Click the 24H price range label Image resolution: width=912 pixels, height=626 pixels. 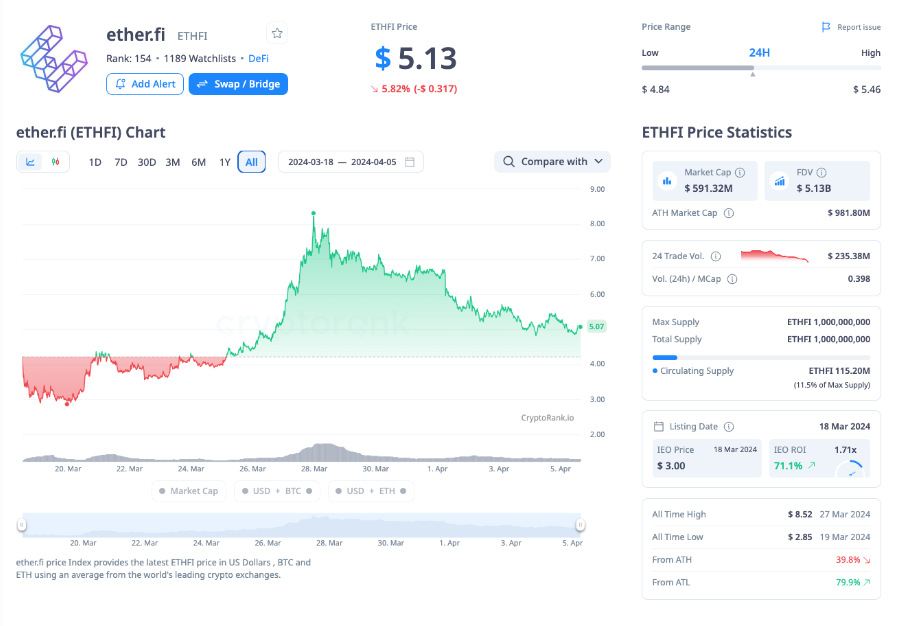(x=759, y=52)
